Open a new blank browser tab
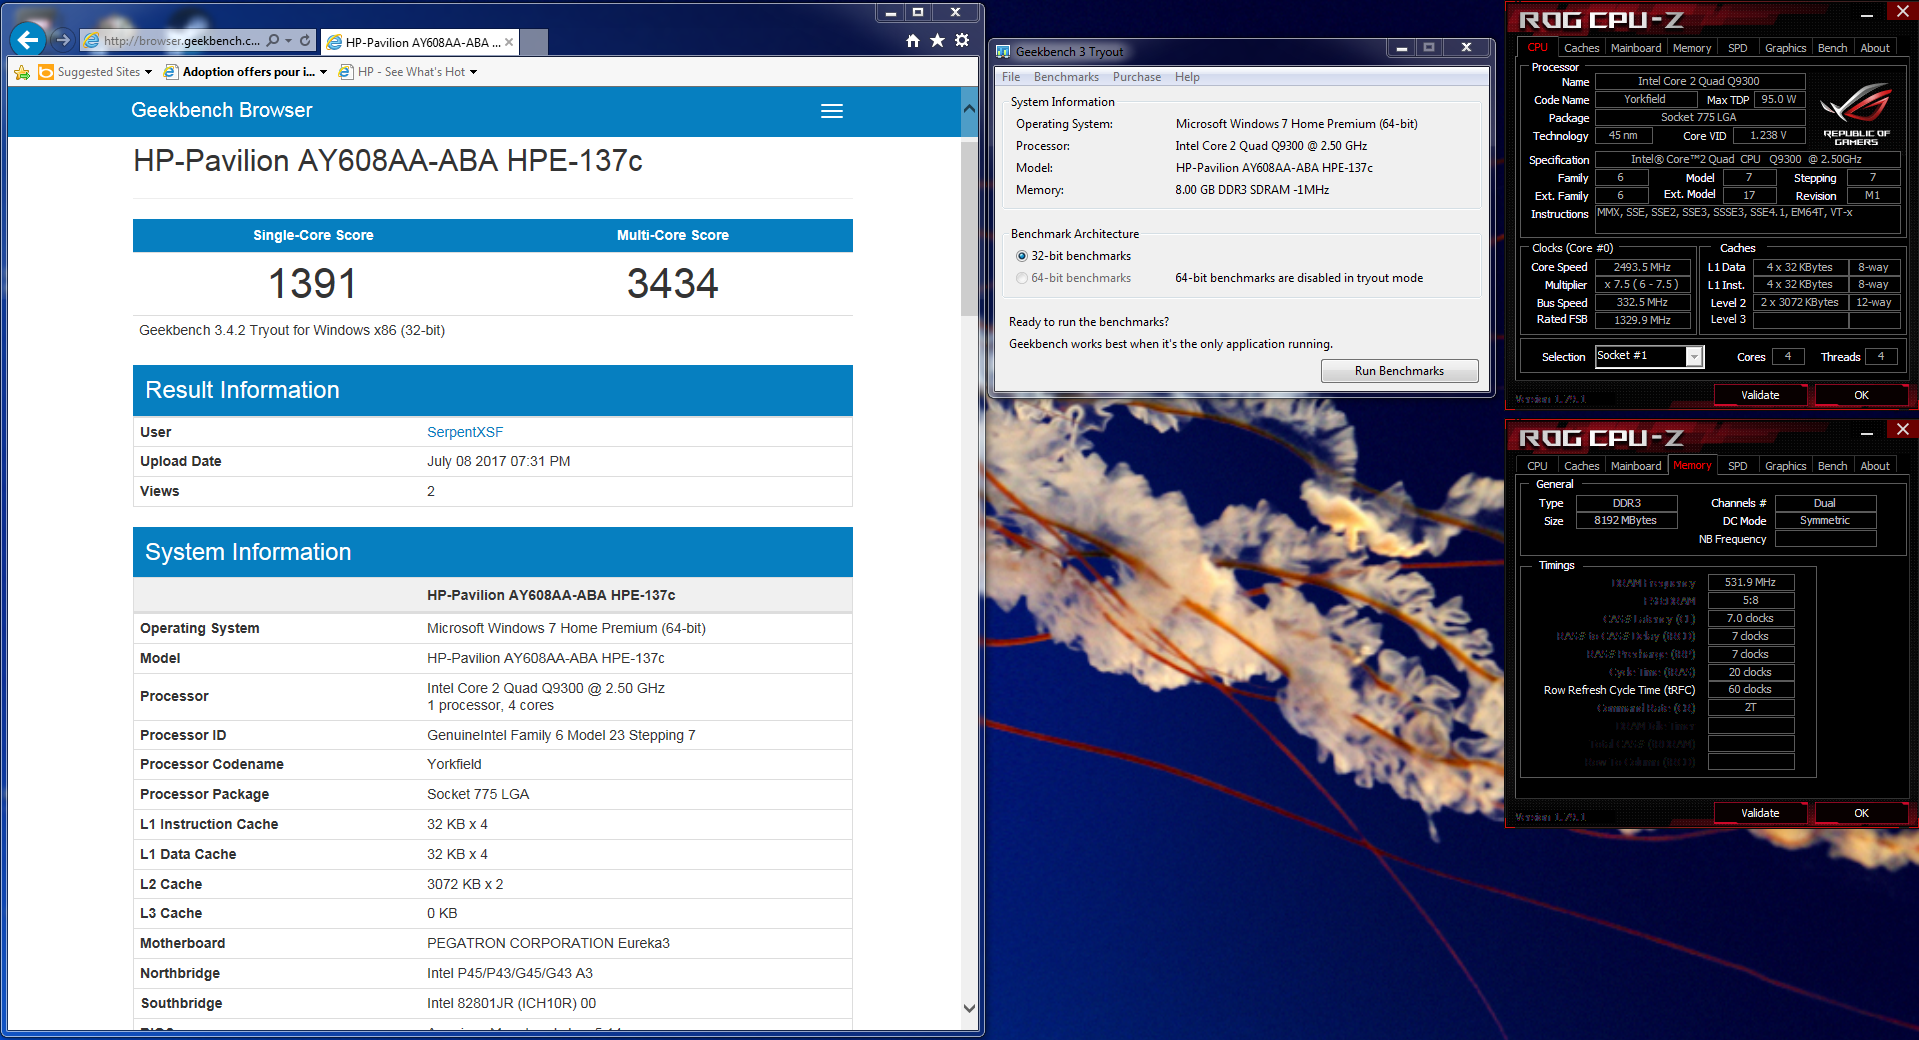Screen dimensions: 1919x1040 (534, 42)
